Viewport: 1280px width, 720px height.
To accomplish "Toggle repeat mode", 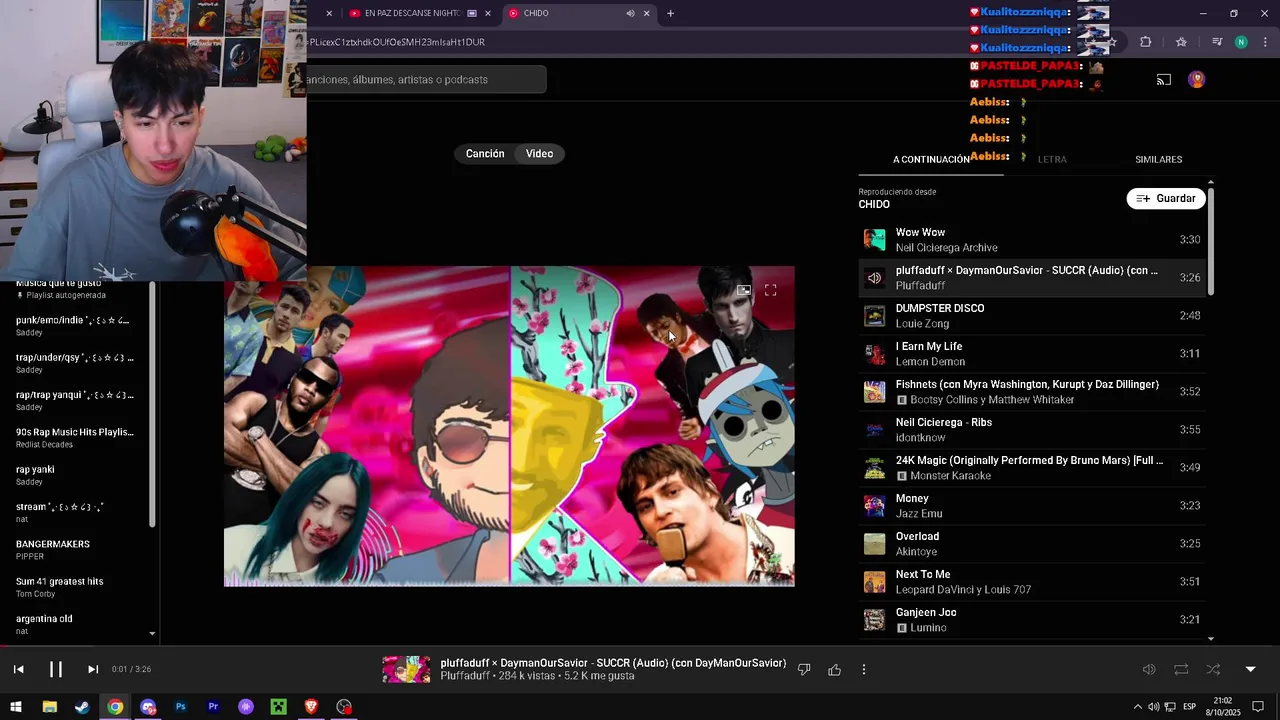I will (x=1181, y=669).
